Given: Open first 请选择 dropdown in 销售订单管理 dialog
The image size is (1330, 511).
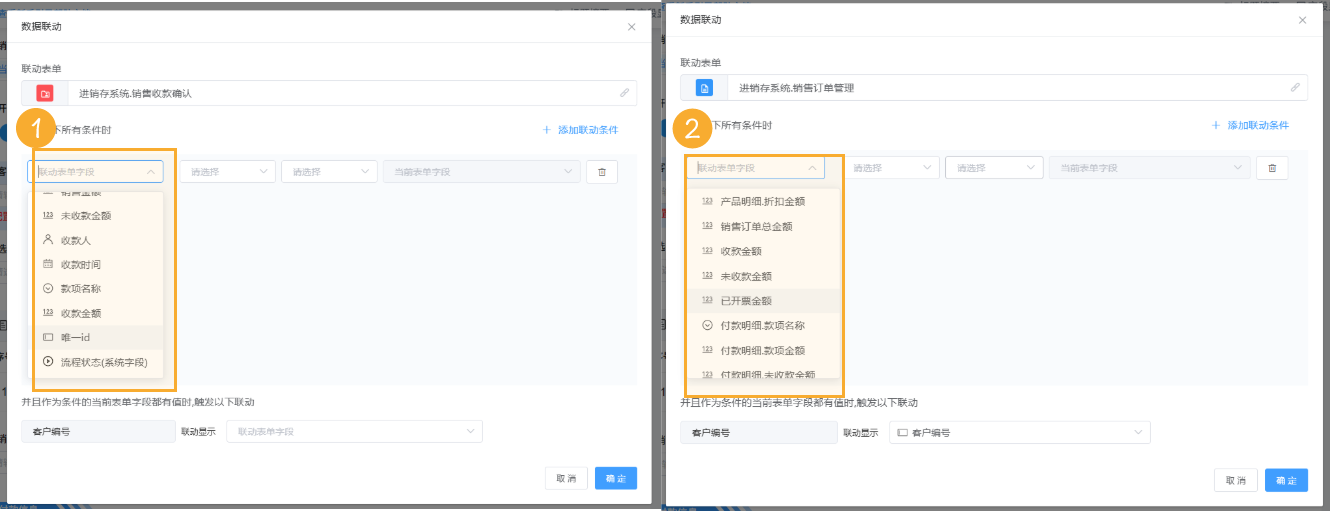Looking at the screenshot, I should (x=890, y=168).
